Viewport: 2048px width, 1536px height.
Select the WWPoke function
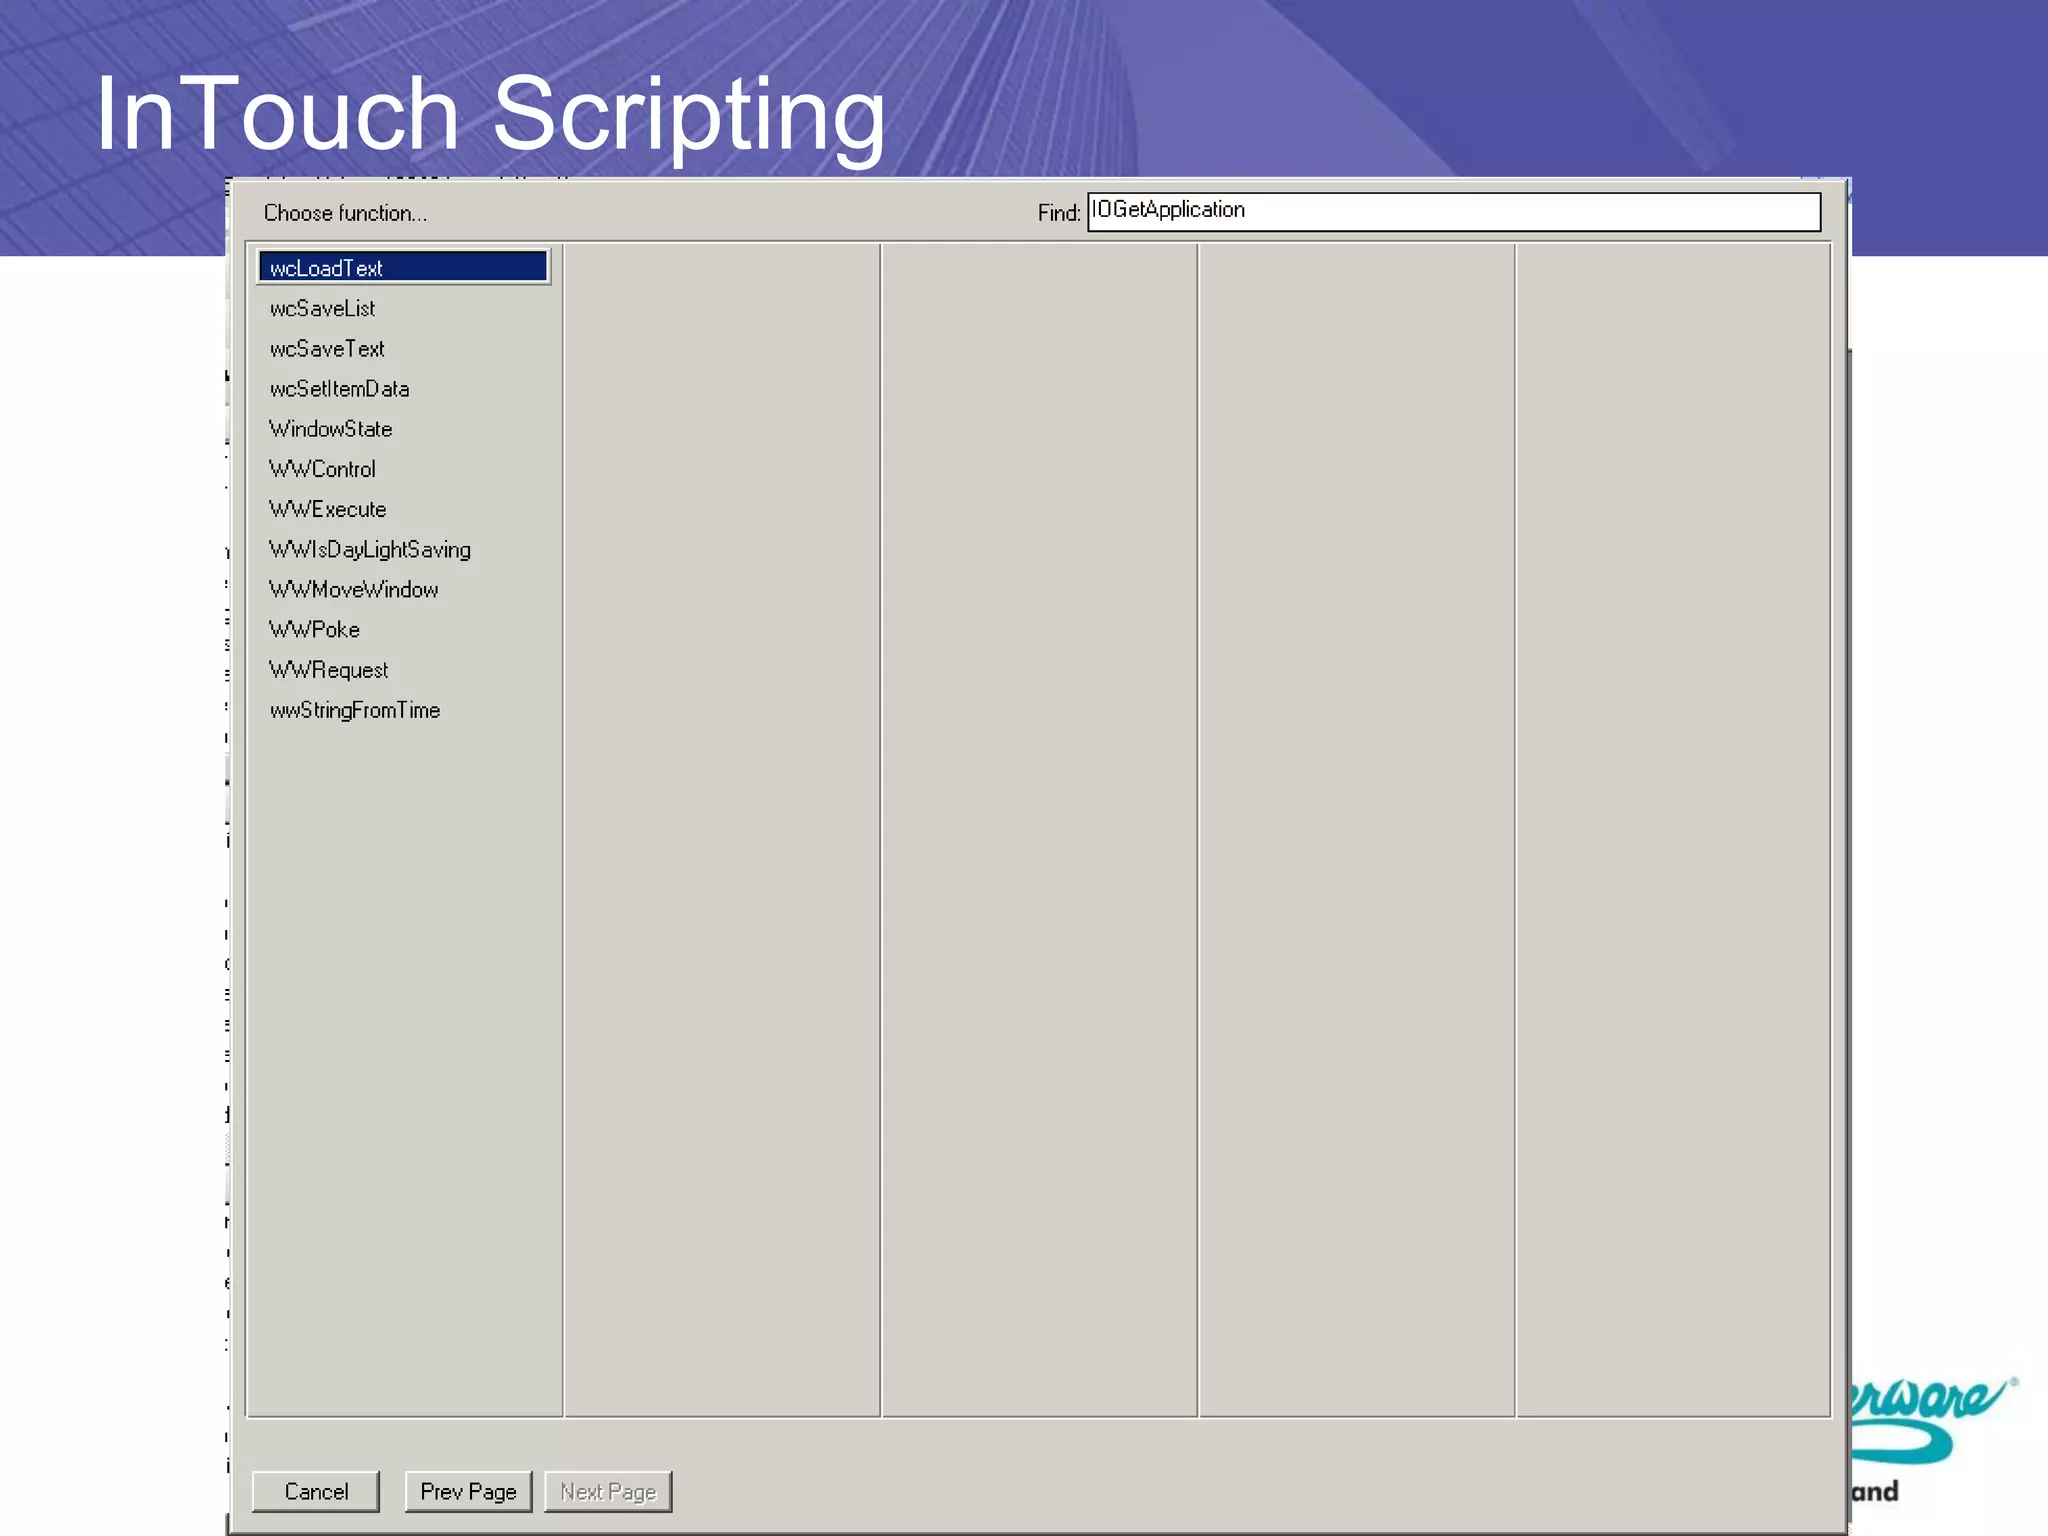coord(314,629)
